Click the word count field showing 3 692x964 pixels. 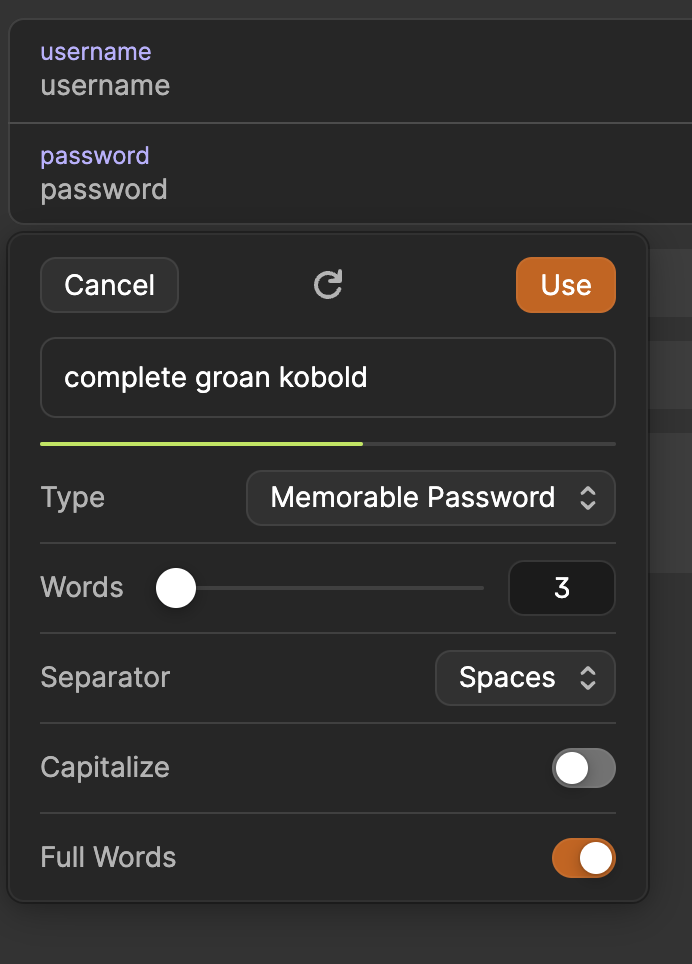click(x=561, y=588)
